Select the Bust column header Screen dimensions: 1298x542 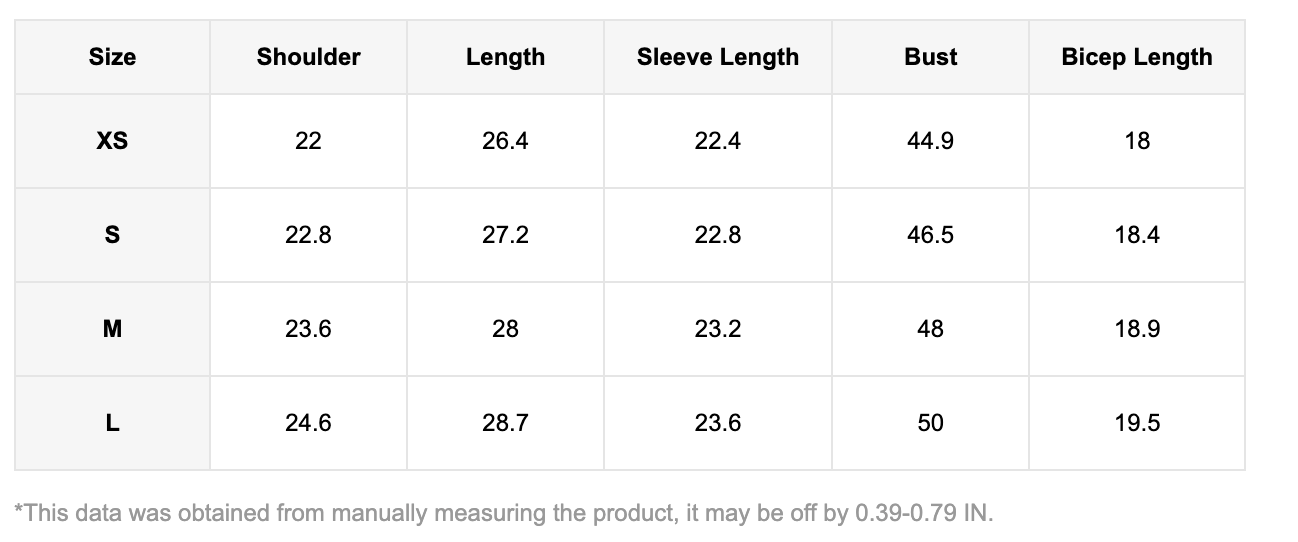tap(930, 57)
